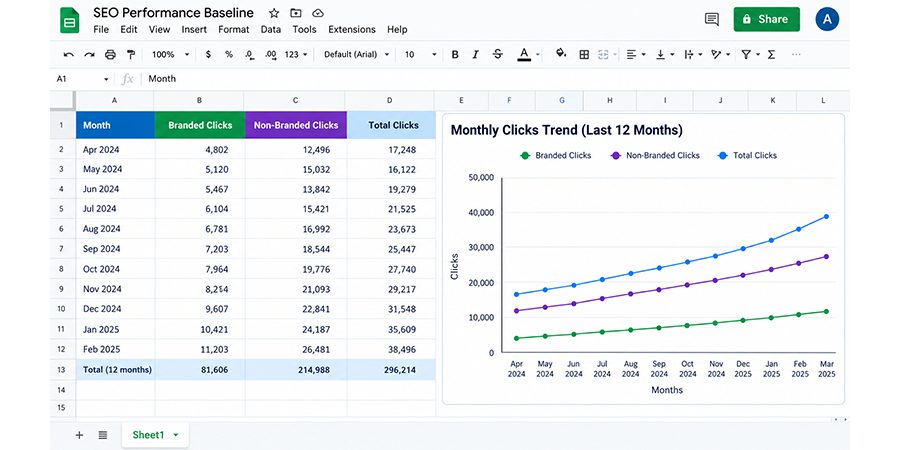Click the Monthly Clicks Trend chart title
900x450 pixels.
click(567, 130)
